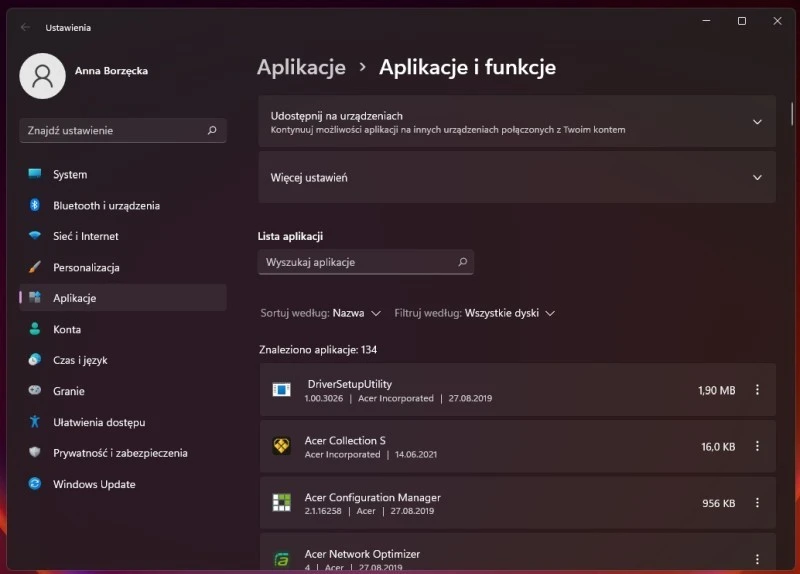Screen dimensions: 800x574
Task: Click the Acer Network Optimizer app icon
Action: [281, 560]
